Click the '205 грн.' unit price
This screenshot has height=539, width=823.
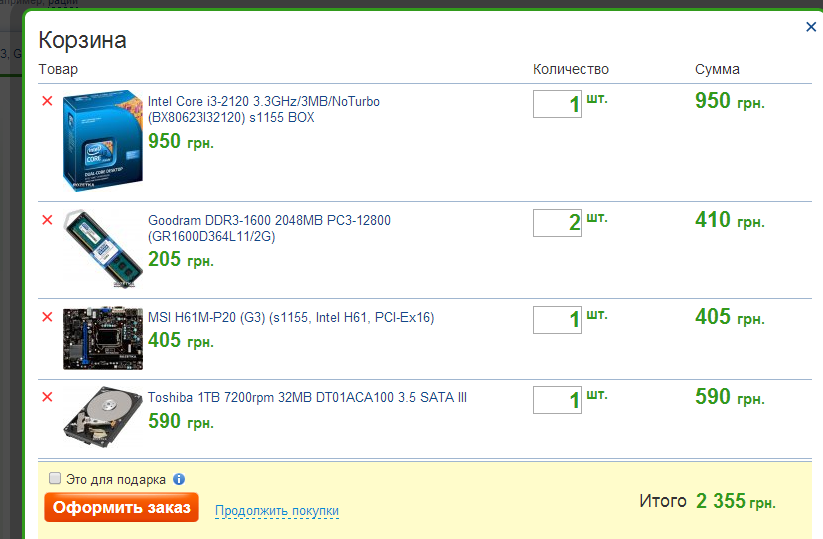[x=181, y=259]
